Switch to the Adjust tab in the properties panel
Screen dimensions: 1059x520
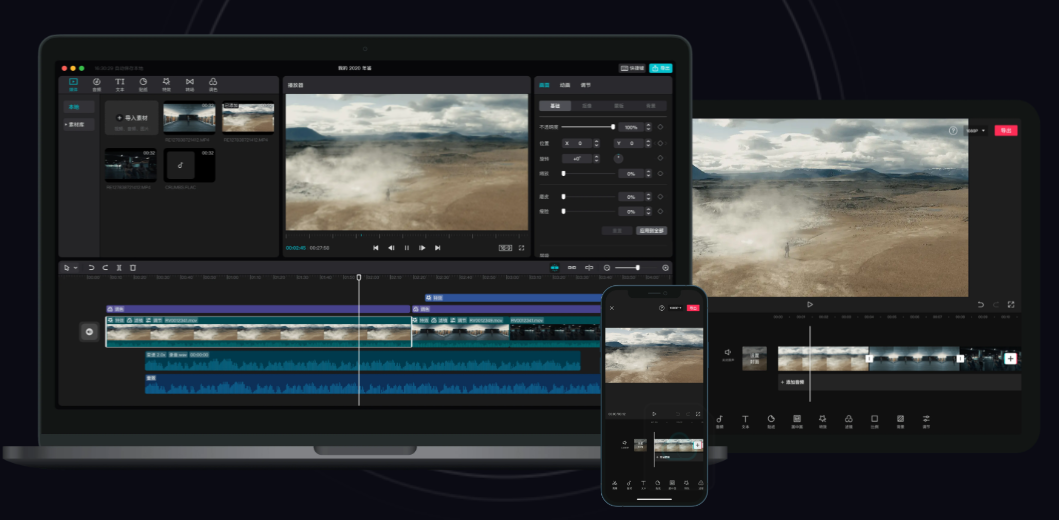(x=585, y=85)
